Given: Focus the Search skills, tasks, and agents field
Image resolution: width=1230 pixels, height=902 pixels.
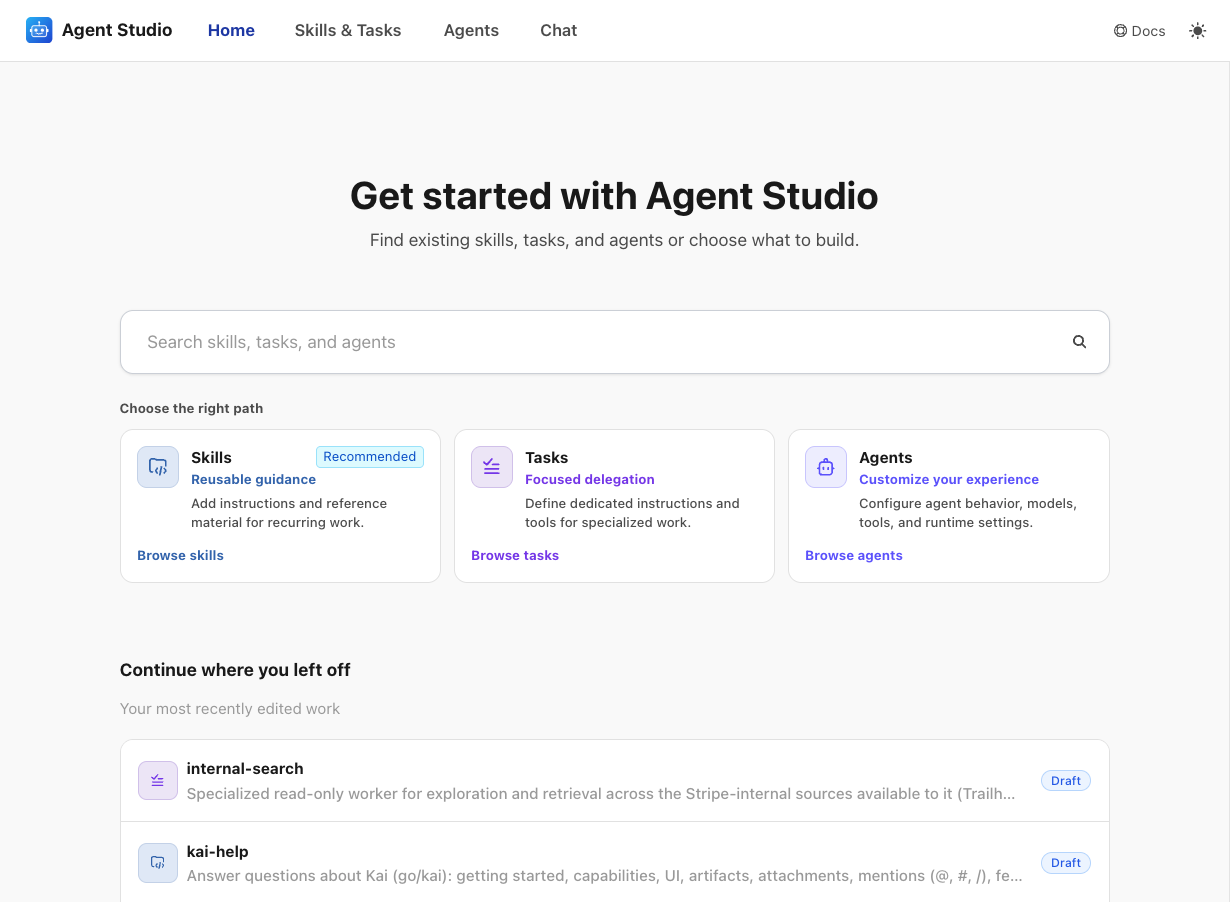Looking at the screenshot, I should [614, 342].
